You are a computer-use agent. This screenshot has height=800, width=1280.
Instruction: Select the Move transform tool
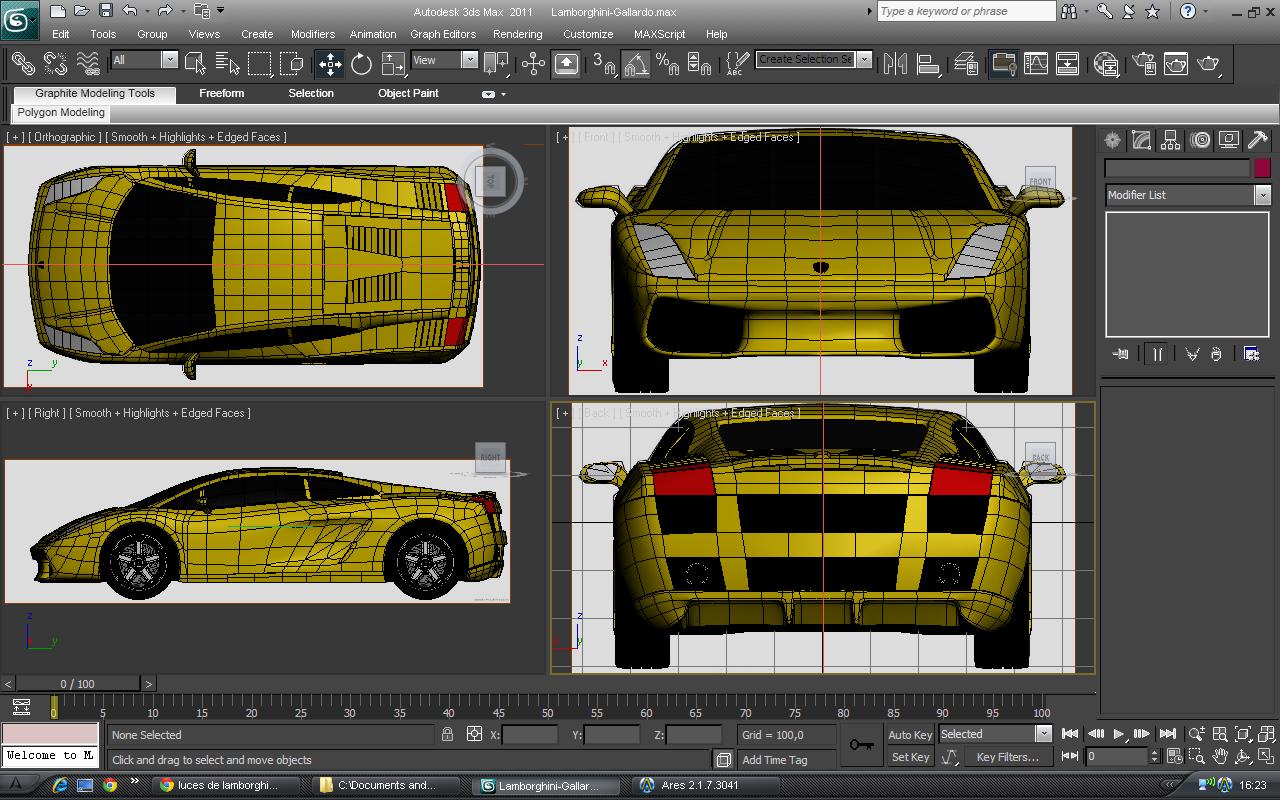coord(330,64)
